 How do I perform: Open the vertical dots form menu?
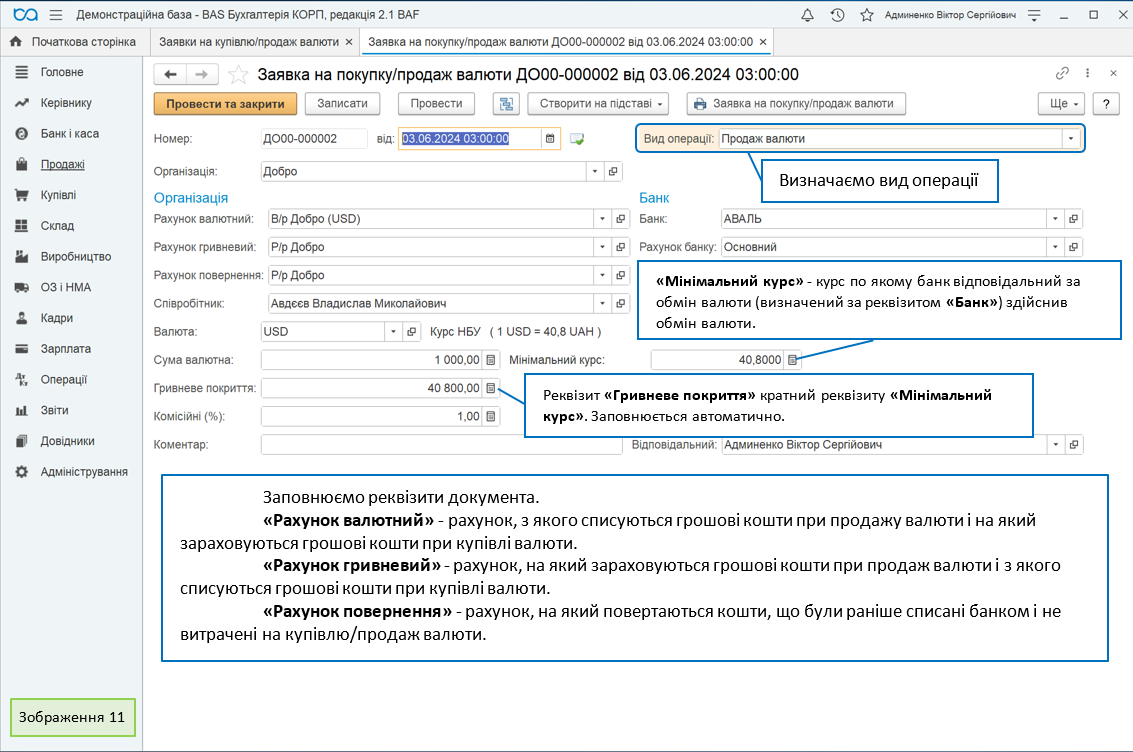point(1087,73)
